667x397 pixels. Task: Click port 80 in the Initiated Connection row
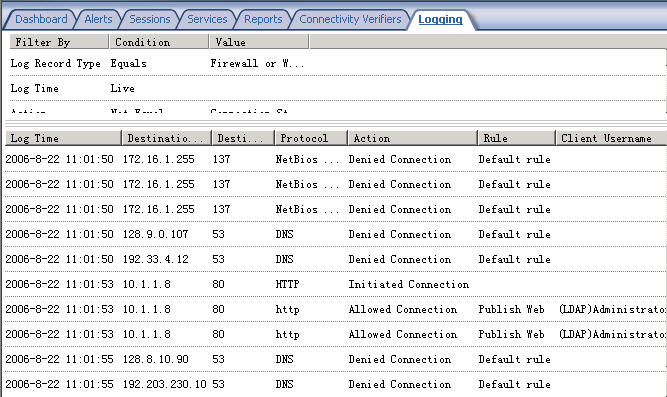point(218,284)
